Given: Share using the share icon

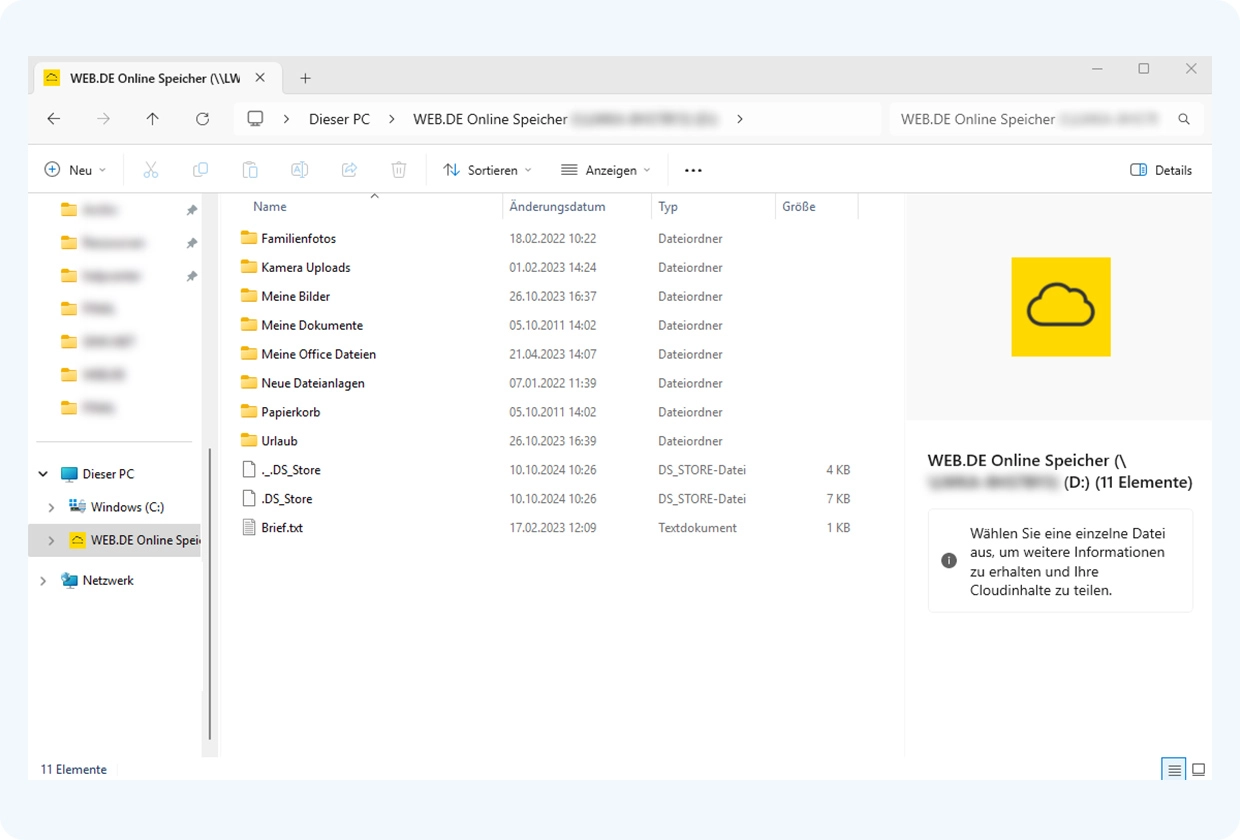Looking at the screenshot, I should point(349,169).
